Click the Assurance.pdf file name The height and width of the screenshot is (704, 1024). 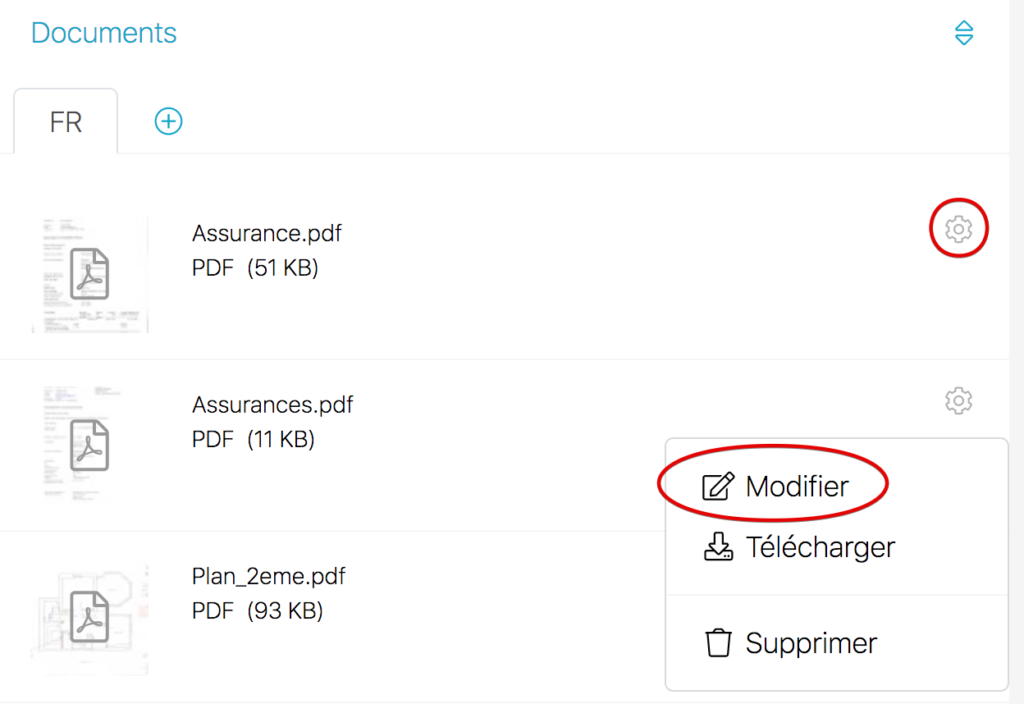click(x=266, y=234)
